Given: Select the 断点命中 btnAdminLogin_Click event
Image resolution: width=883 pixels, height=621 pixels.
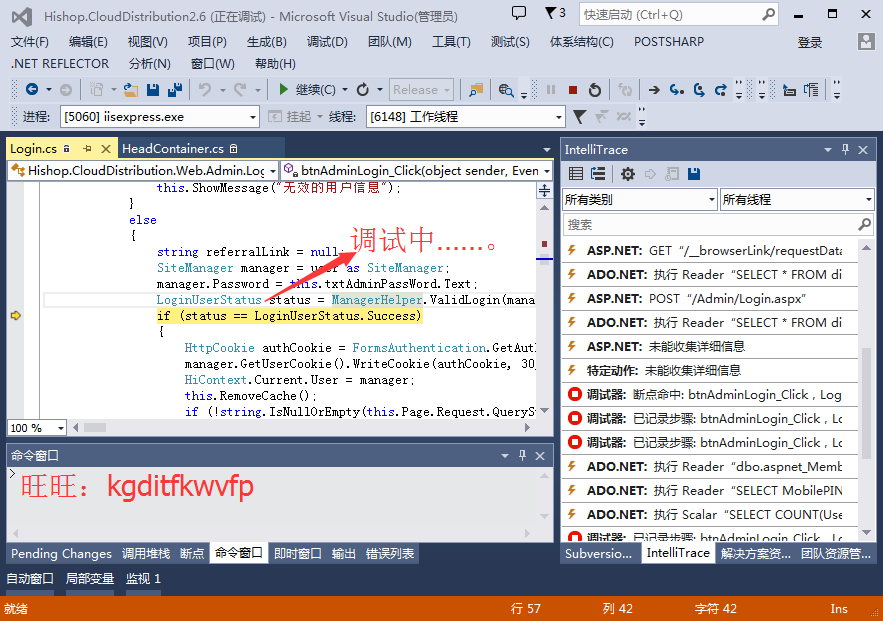Looking at the screenshot, I should [710, 395].
